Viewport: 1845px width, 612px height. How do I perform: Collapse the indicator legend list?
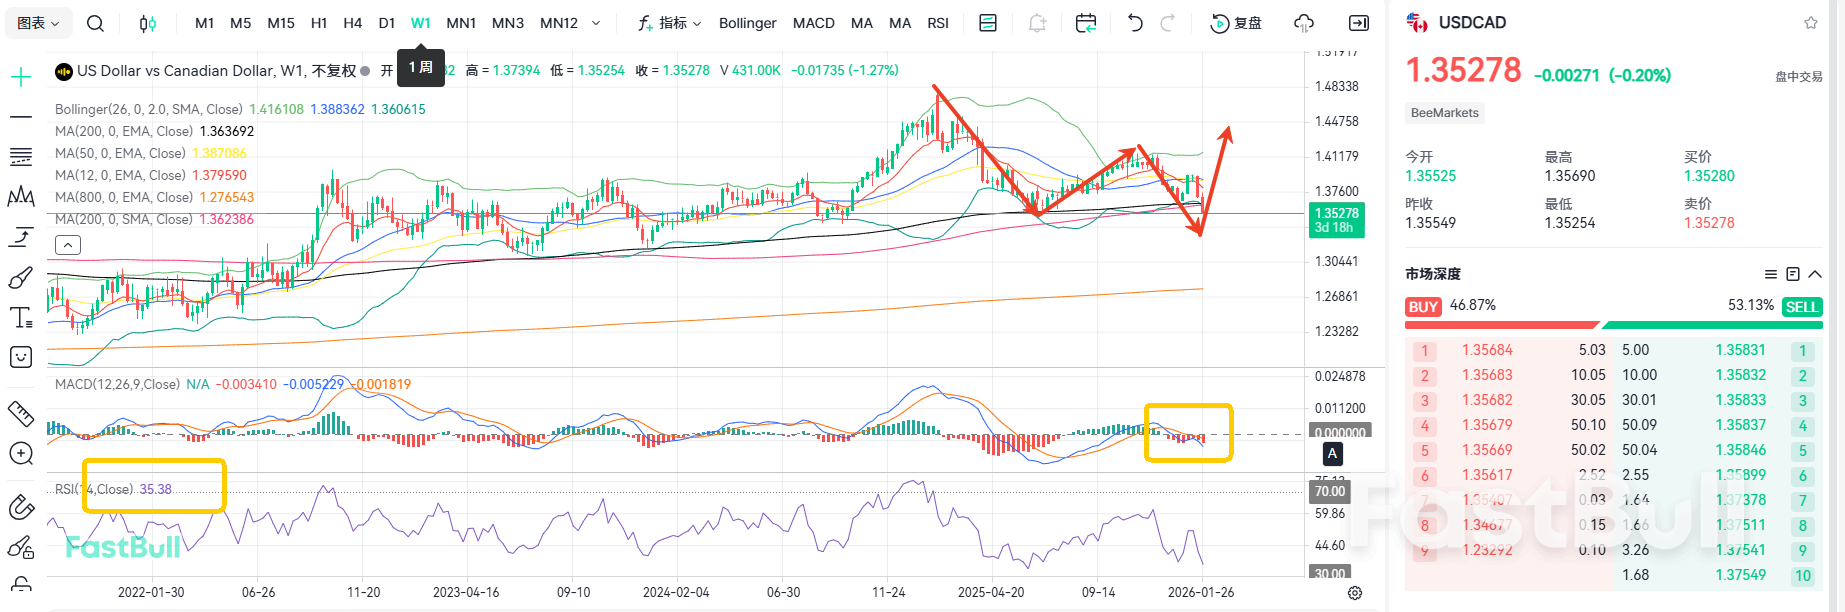point(68,245)
